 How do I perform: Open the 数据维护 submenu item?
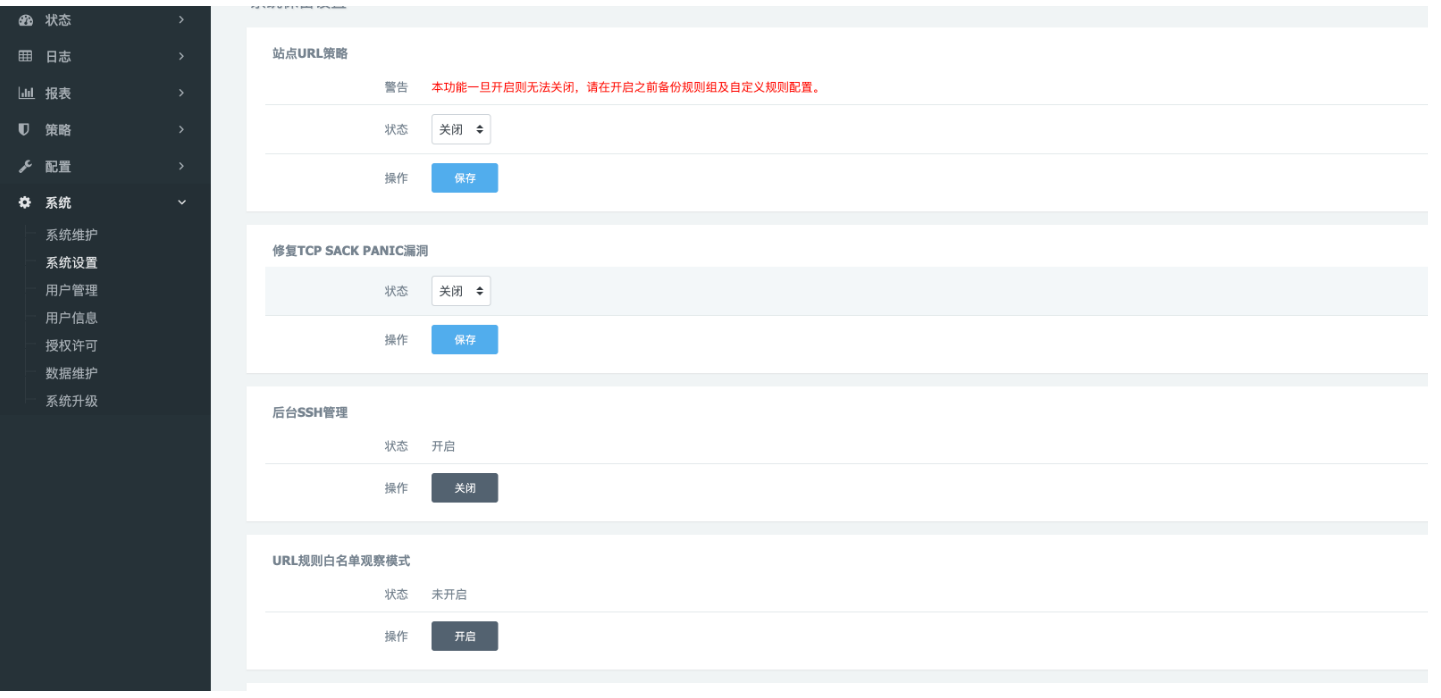(x=72, y=373)
